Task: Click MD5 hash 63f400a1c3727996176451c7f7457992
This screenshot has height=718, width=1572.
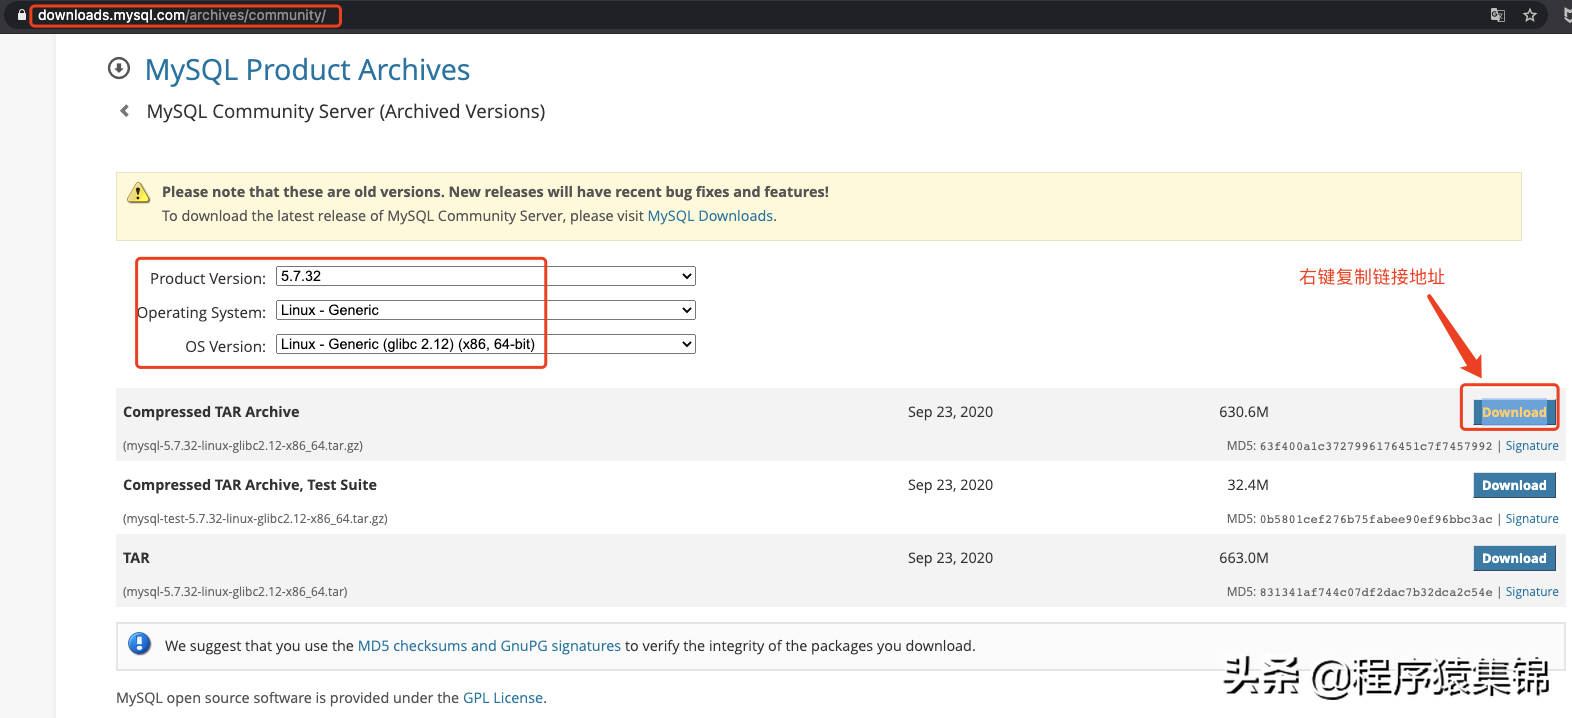Action: click(x=1376, y=447)
